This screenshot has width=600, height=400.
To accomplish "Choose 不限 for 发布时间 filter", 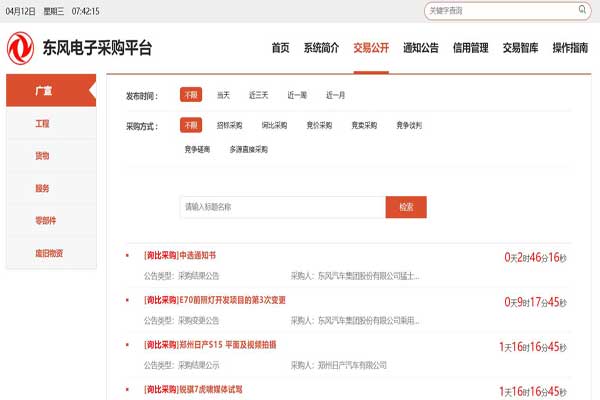I will [191, 95].
